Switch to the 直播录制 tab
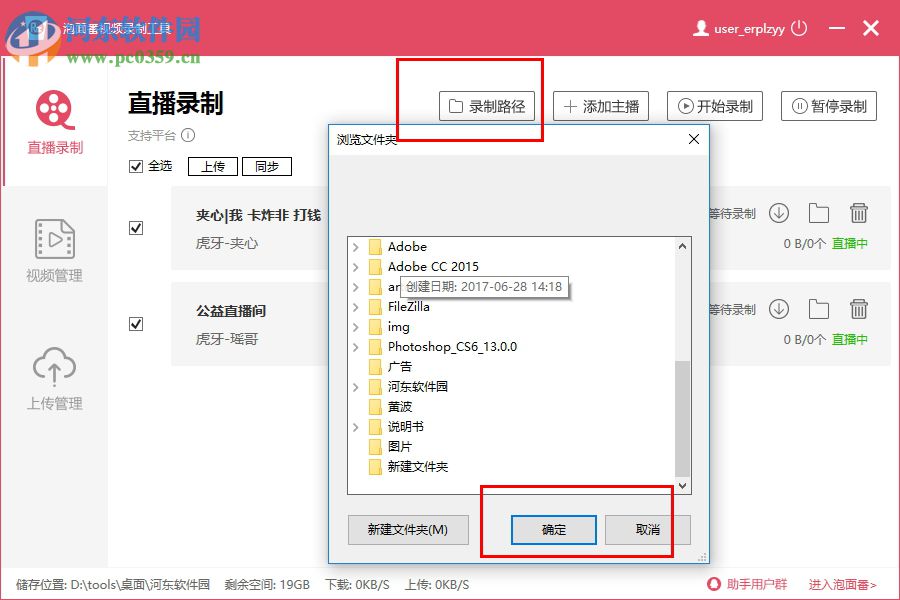This screenshot has width=900, height=600. pyautogui.click(x=53, y=122)
